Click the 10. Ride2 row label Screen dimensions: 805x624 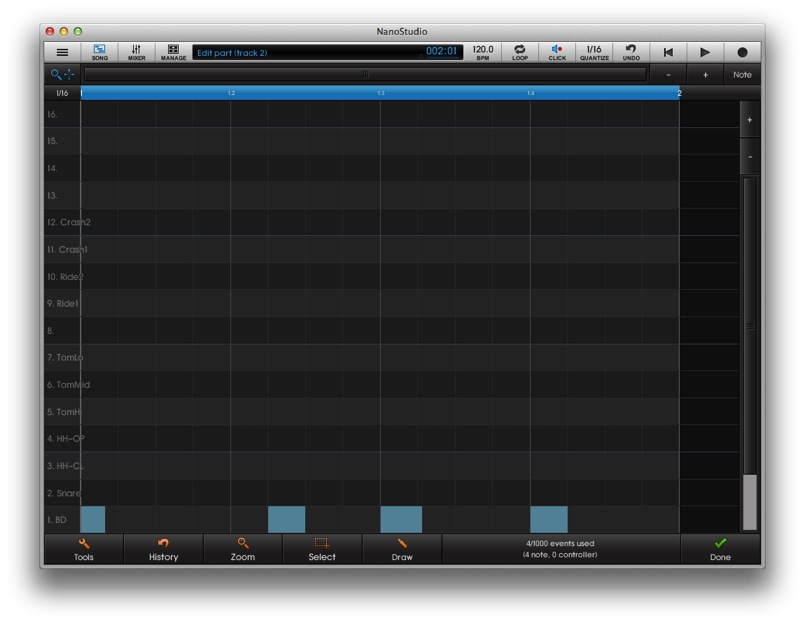(x=65, y=277)
